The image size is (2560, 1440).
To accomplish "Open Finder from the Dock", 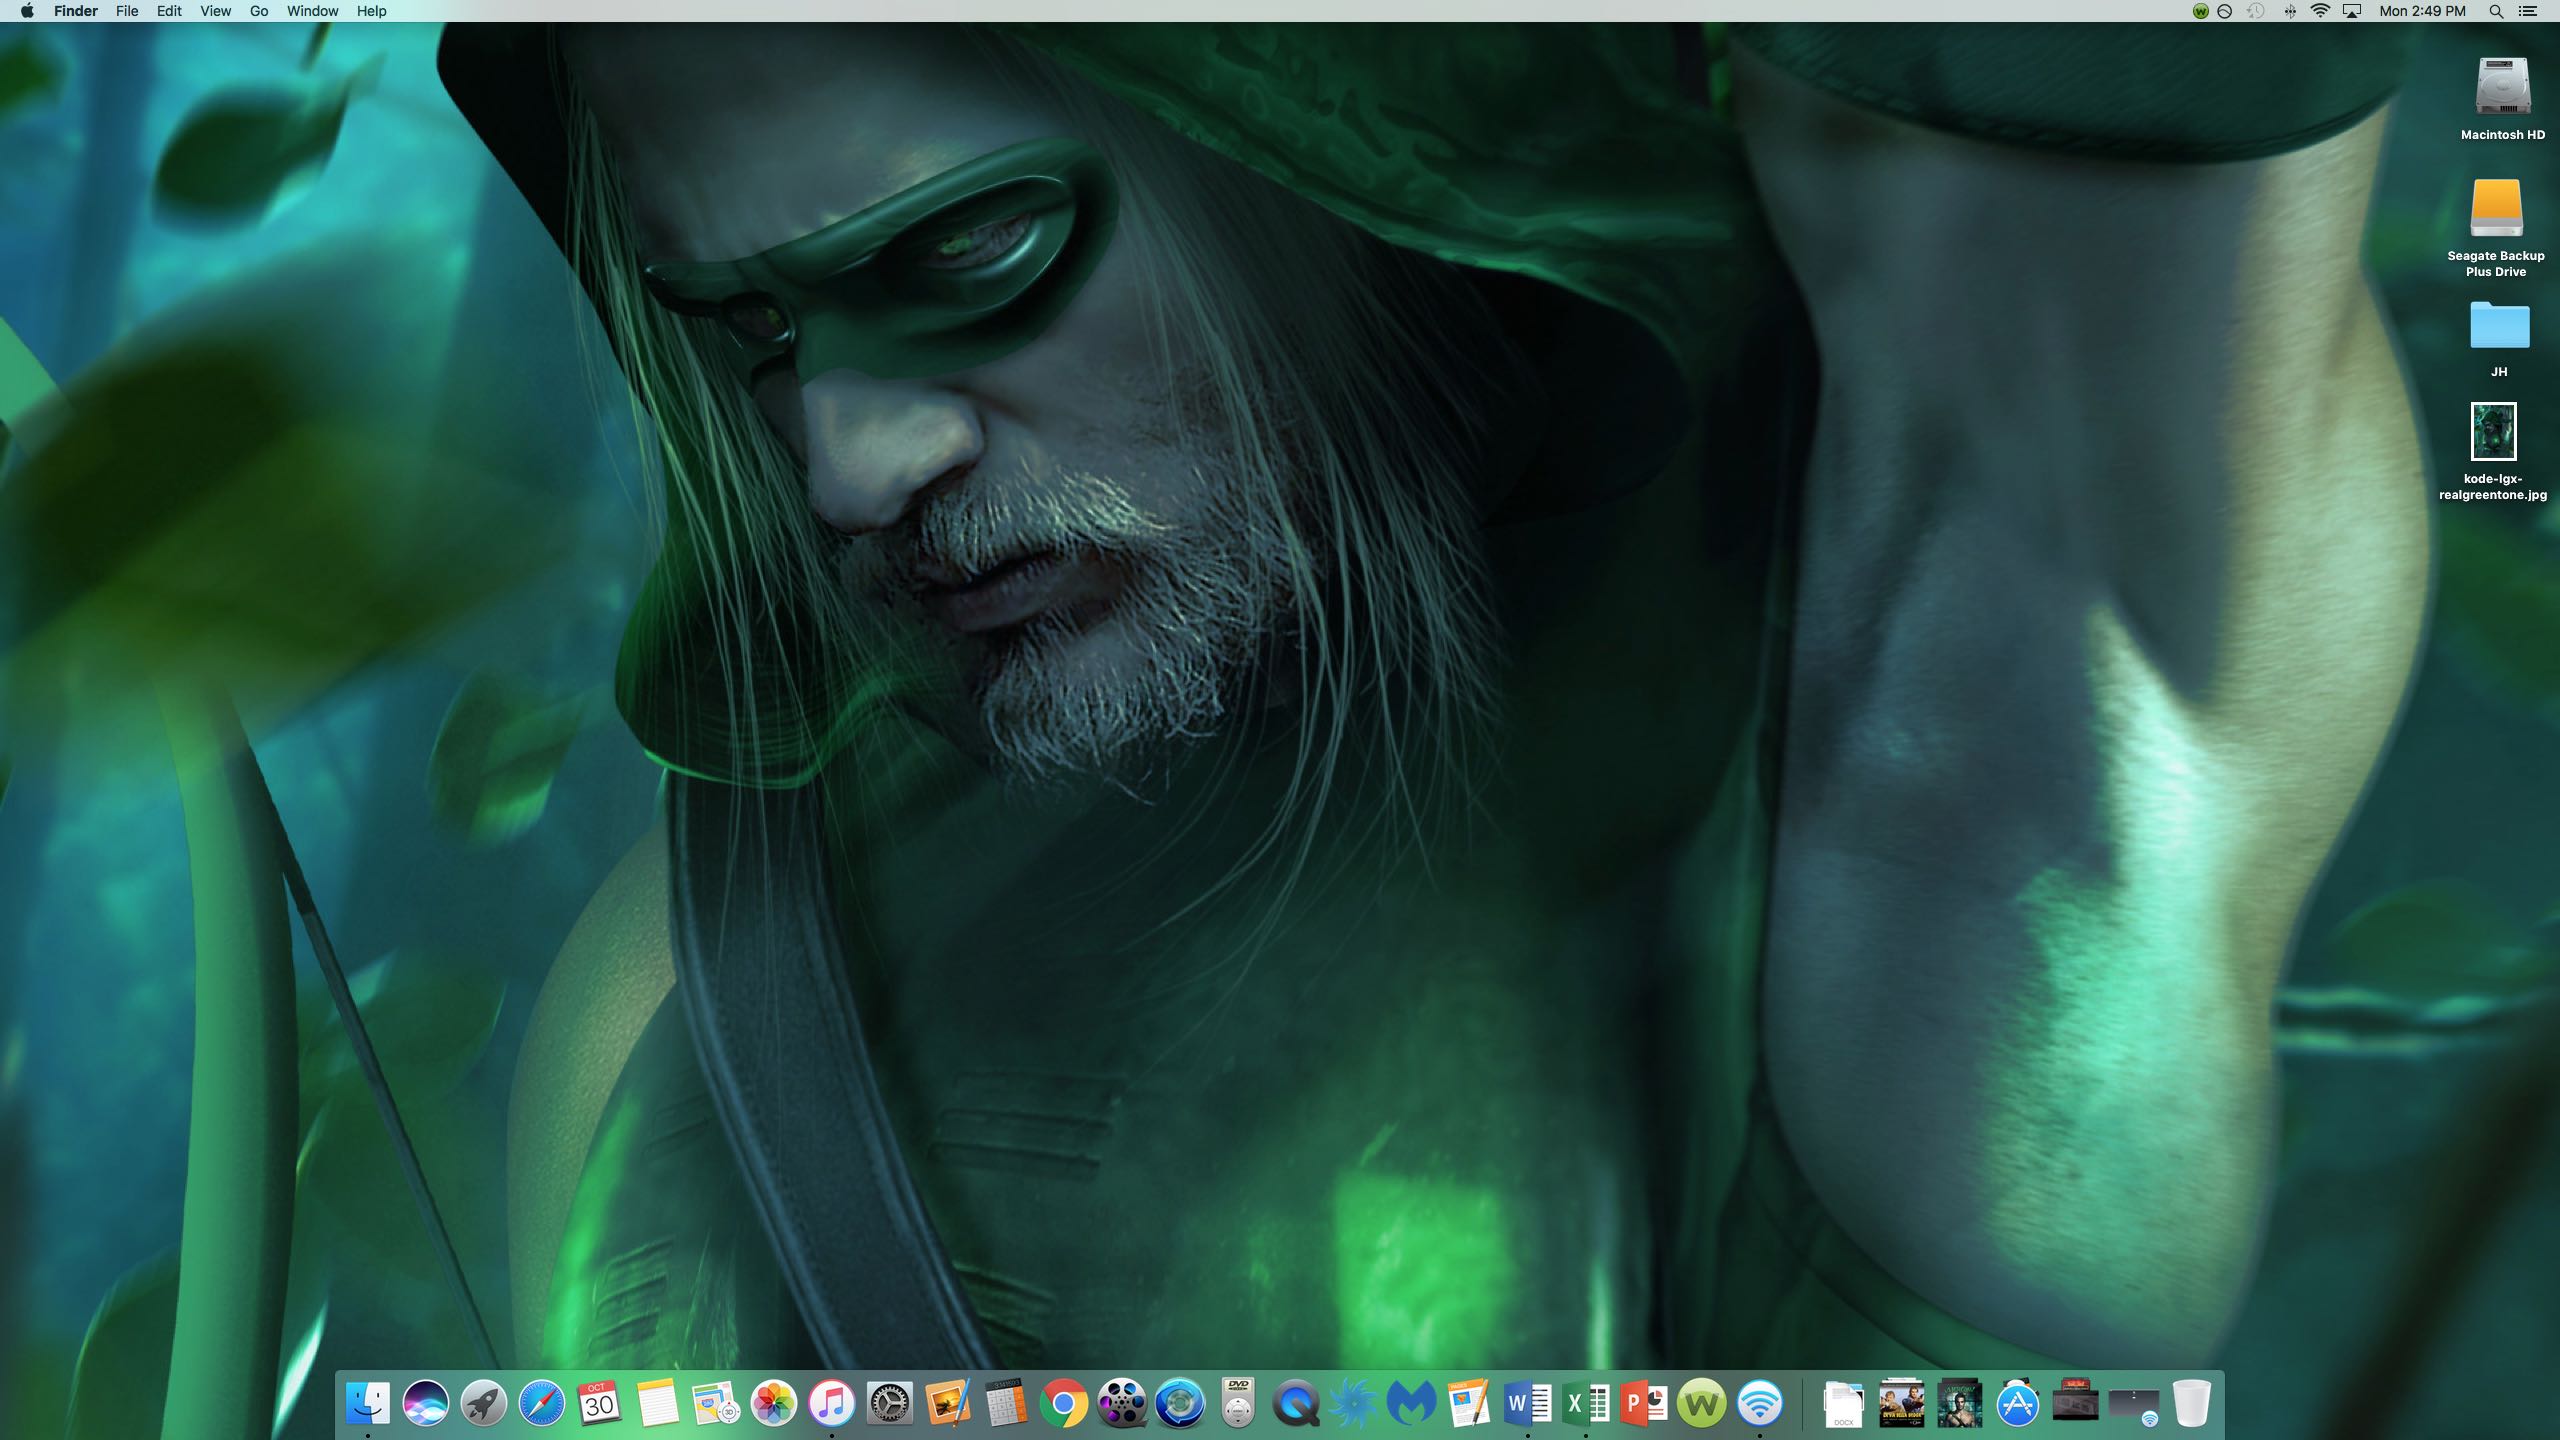I will 367,1403.
